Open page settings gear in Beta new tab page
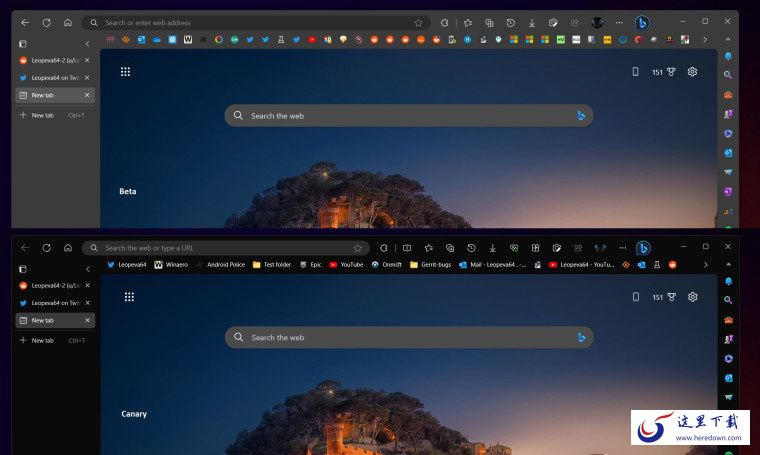 (692, 72)
